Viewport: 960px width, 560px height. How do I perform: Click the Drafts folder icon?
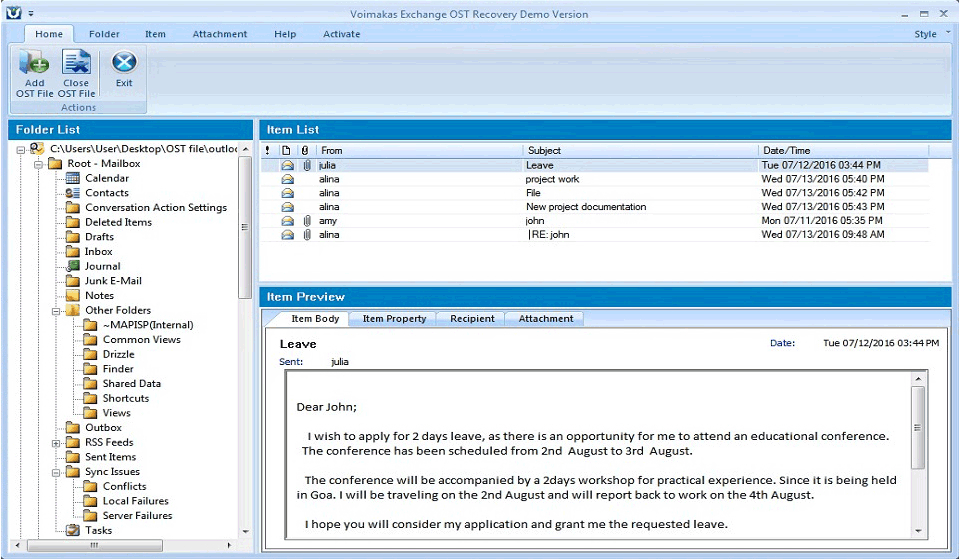pyautogui.click(x=73, y=237)
